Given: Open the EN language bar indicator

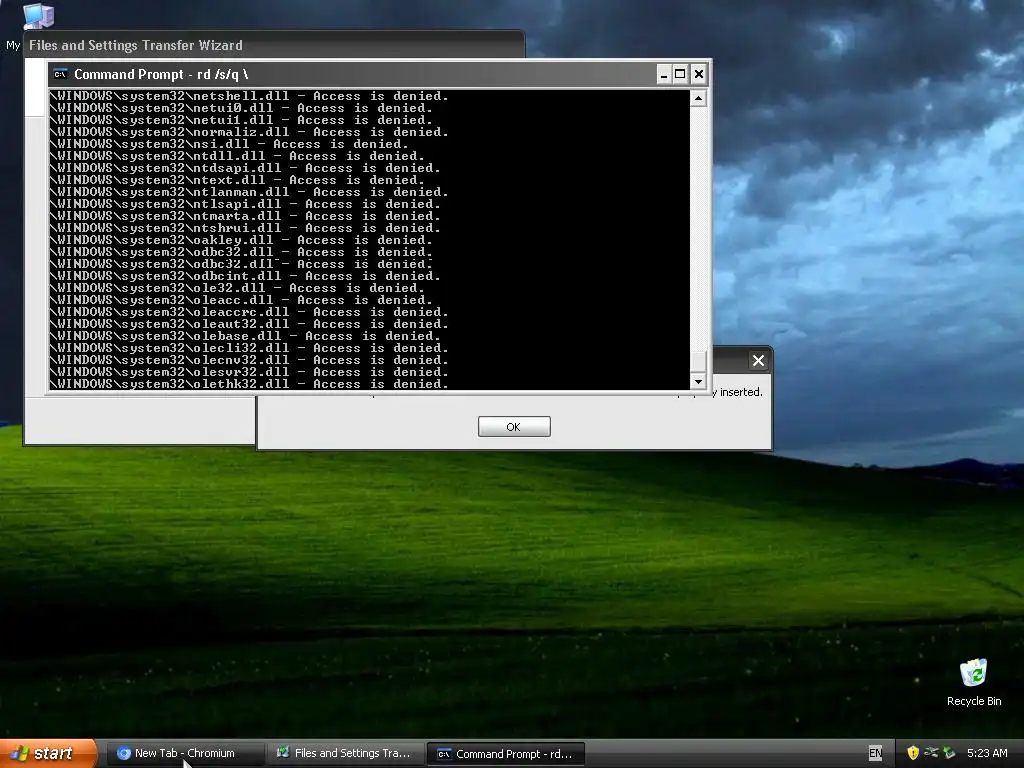Looking at the screenshot, I should [875, 753].
